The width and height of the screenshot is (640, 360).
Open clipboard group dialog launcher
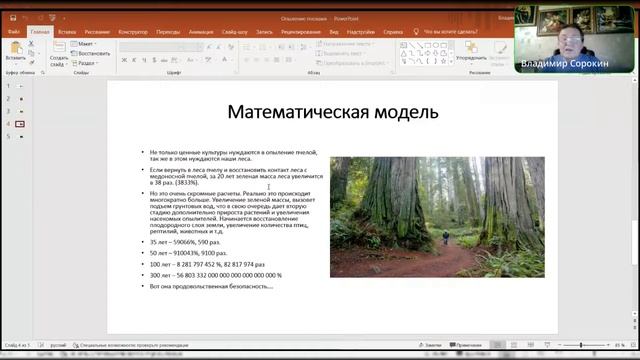(x=43, y=73)
